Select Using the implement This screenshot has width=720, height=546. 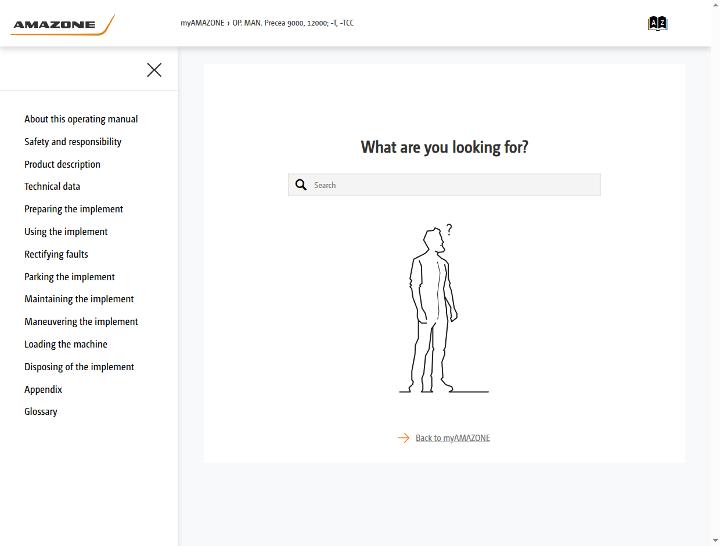tap(66, 231)
